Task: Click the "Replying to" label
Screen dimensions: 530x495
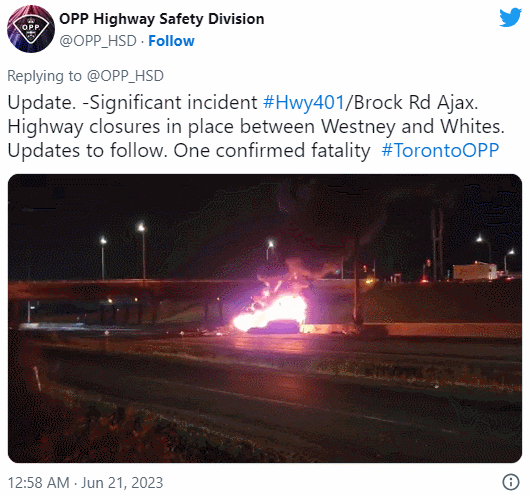Action: [x=44, y=76]
